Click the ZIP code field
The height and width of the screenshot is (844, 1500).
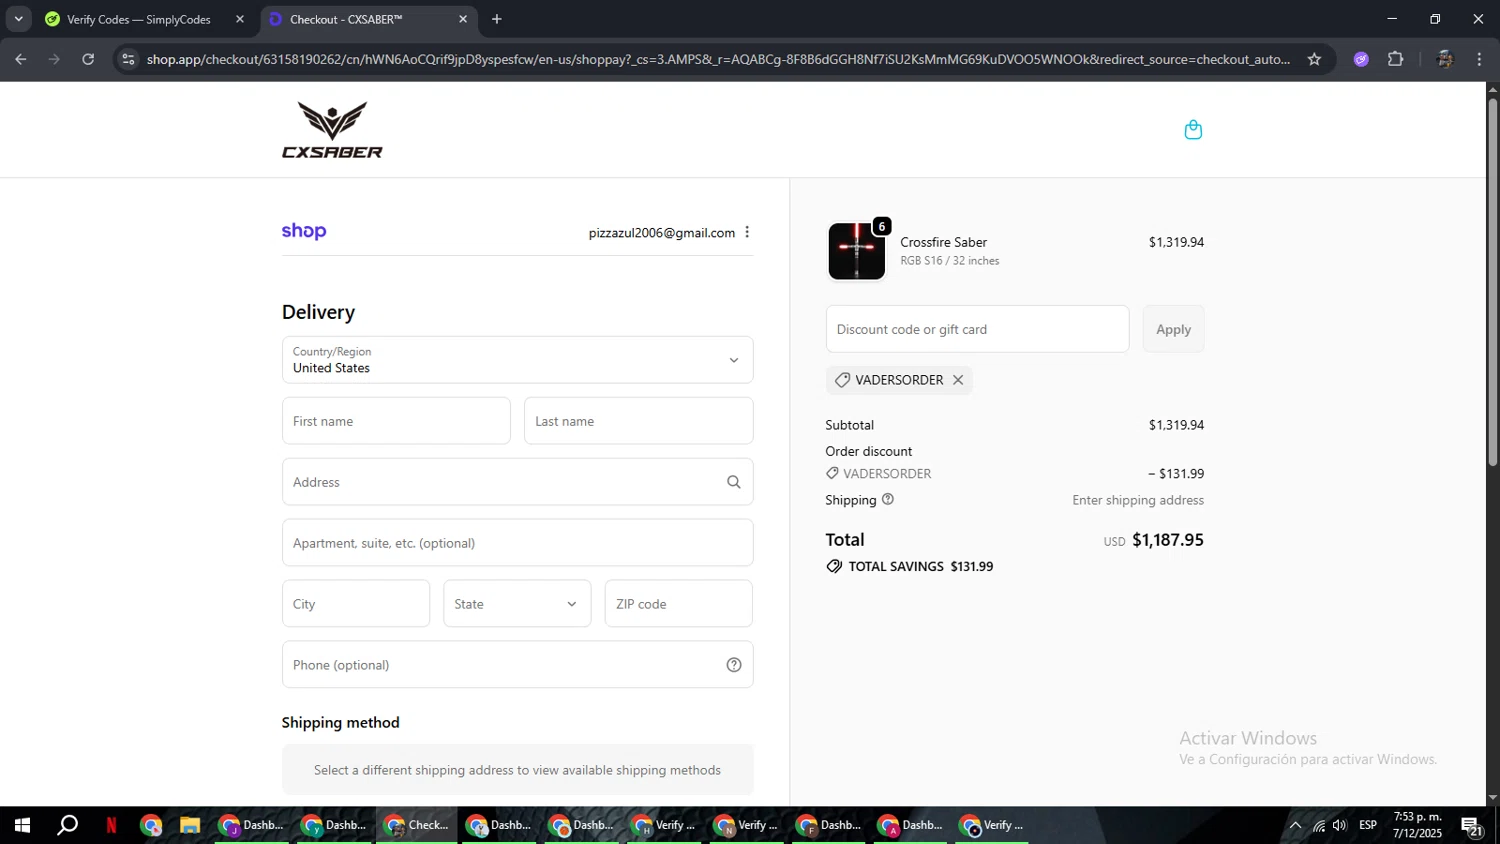[x=678, y=604]
